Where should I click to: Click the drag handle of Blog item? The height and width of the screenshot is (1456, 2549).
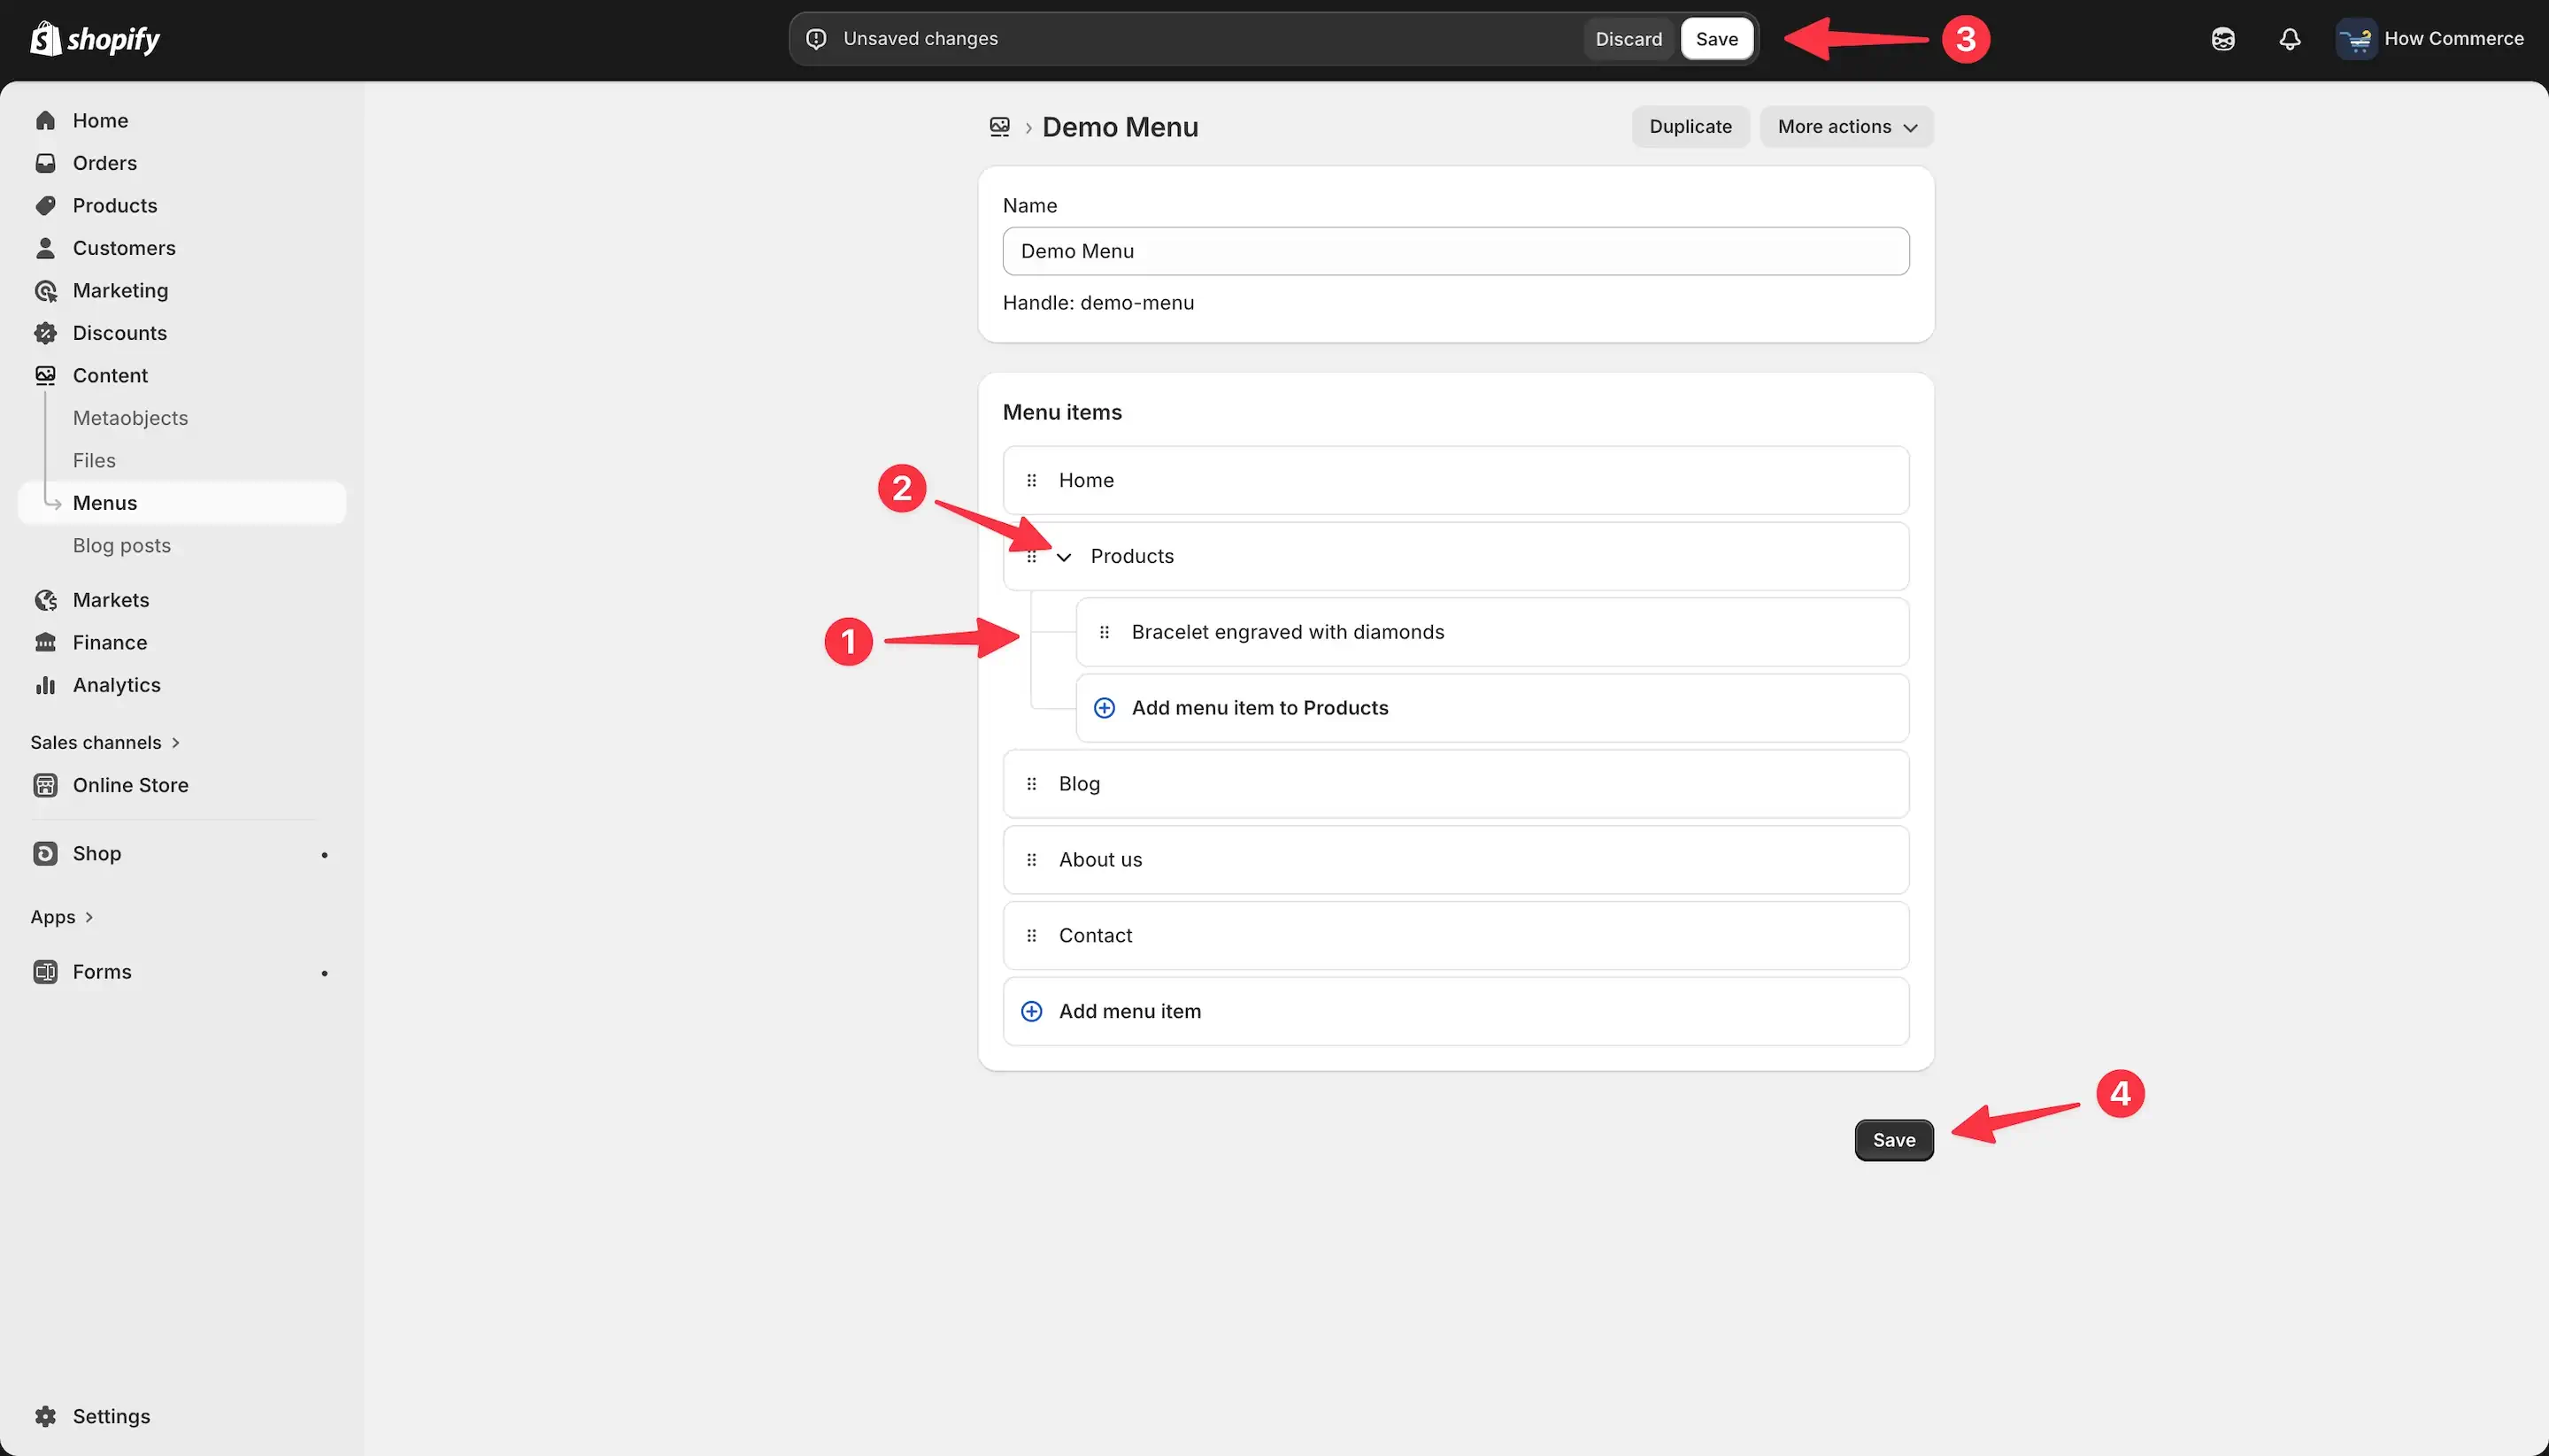(1031, 784)
